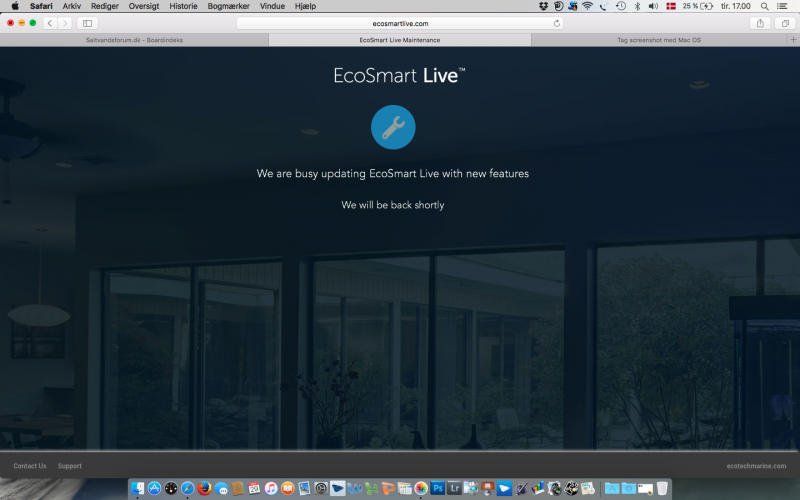Open the Time Machine menu bar dropdown
Screen dimensions: 800x500
click(621, 6)
